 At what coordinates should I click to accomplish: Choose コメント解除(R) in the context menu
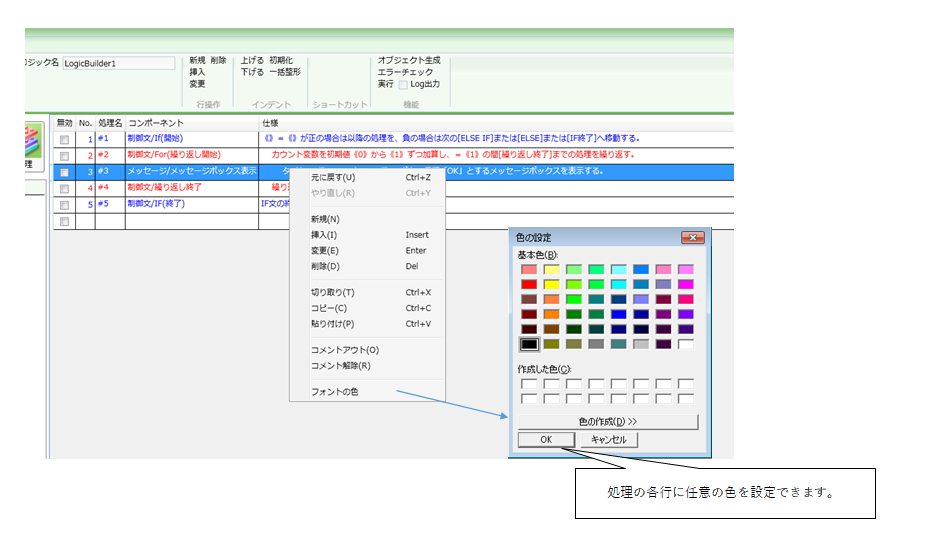[368, 366]
